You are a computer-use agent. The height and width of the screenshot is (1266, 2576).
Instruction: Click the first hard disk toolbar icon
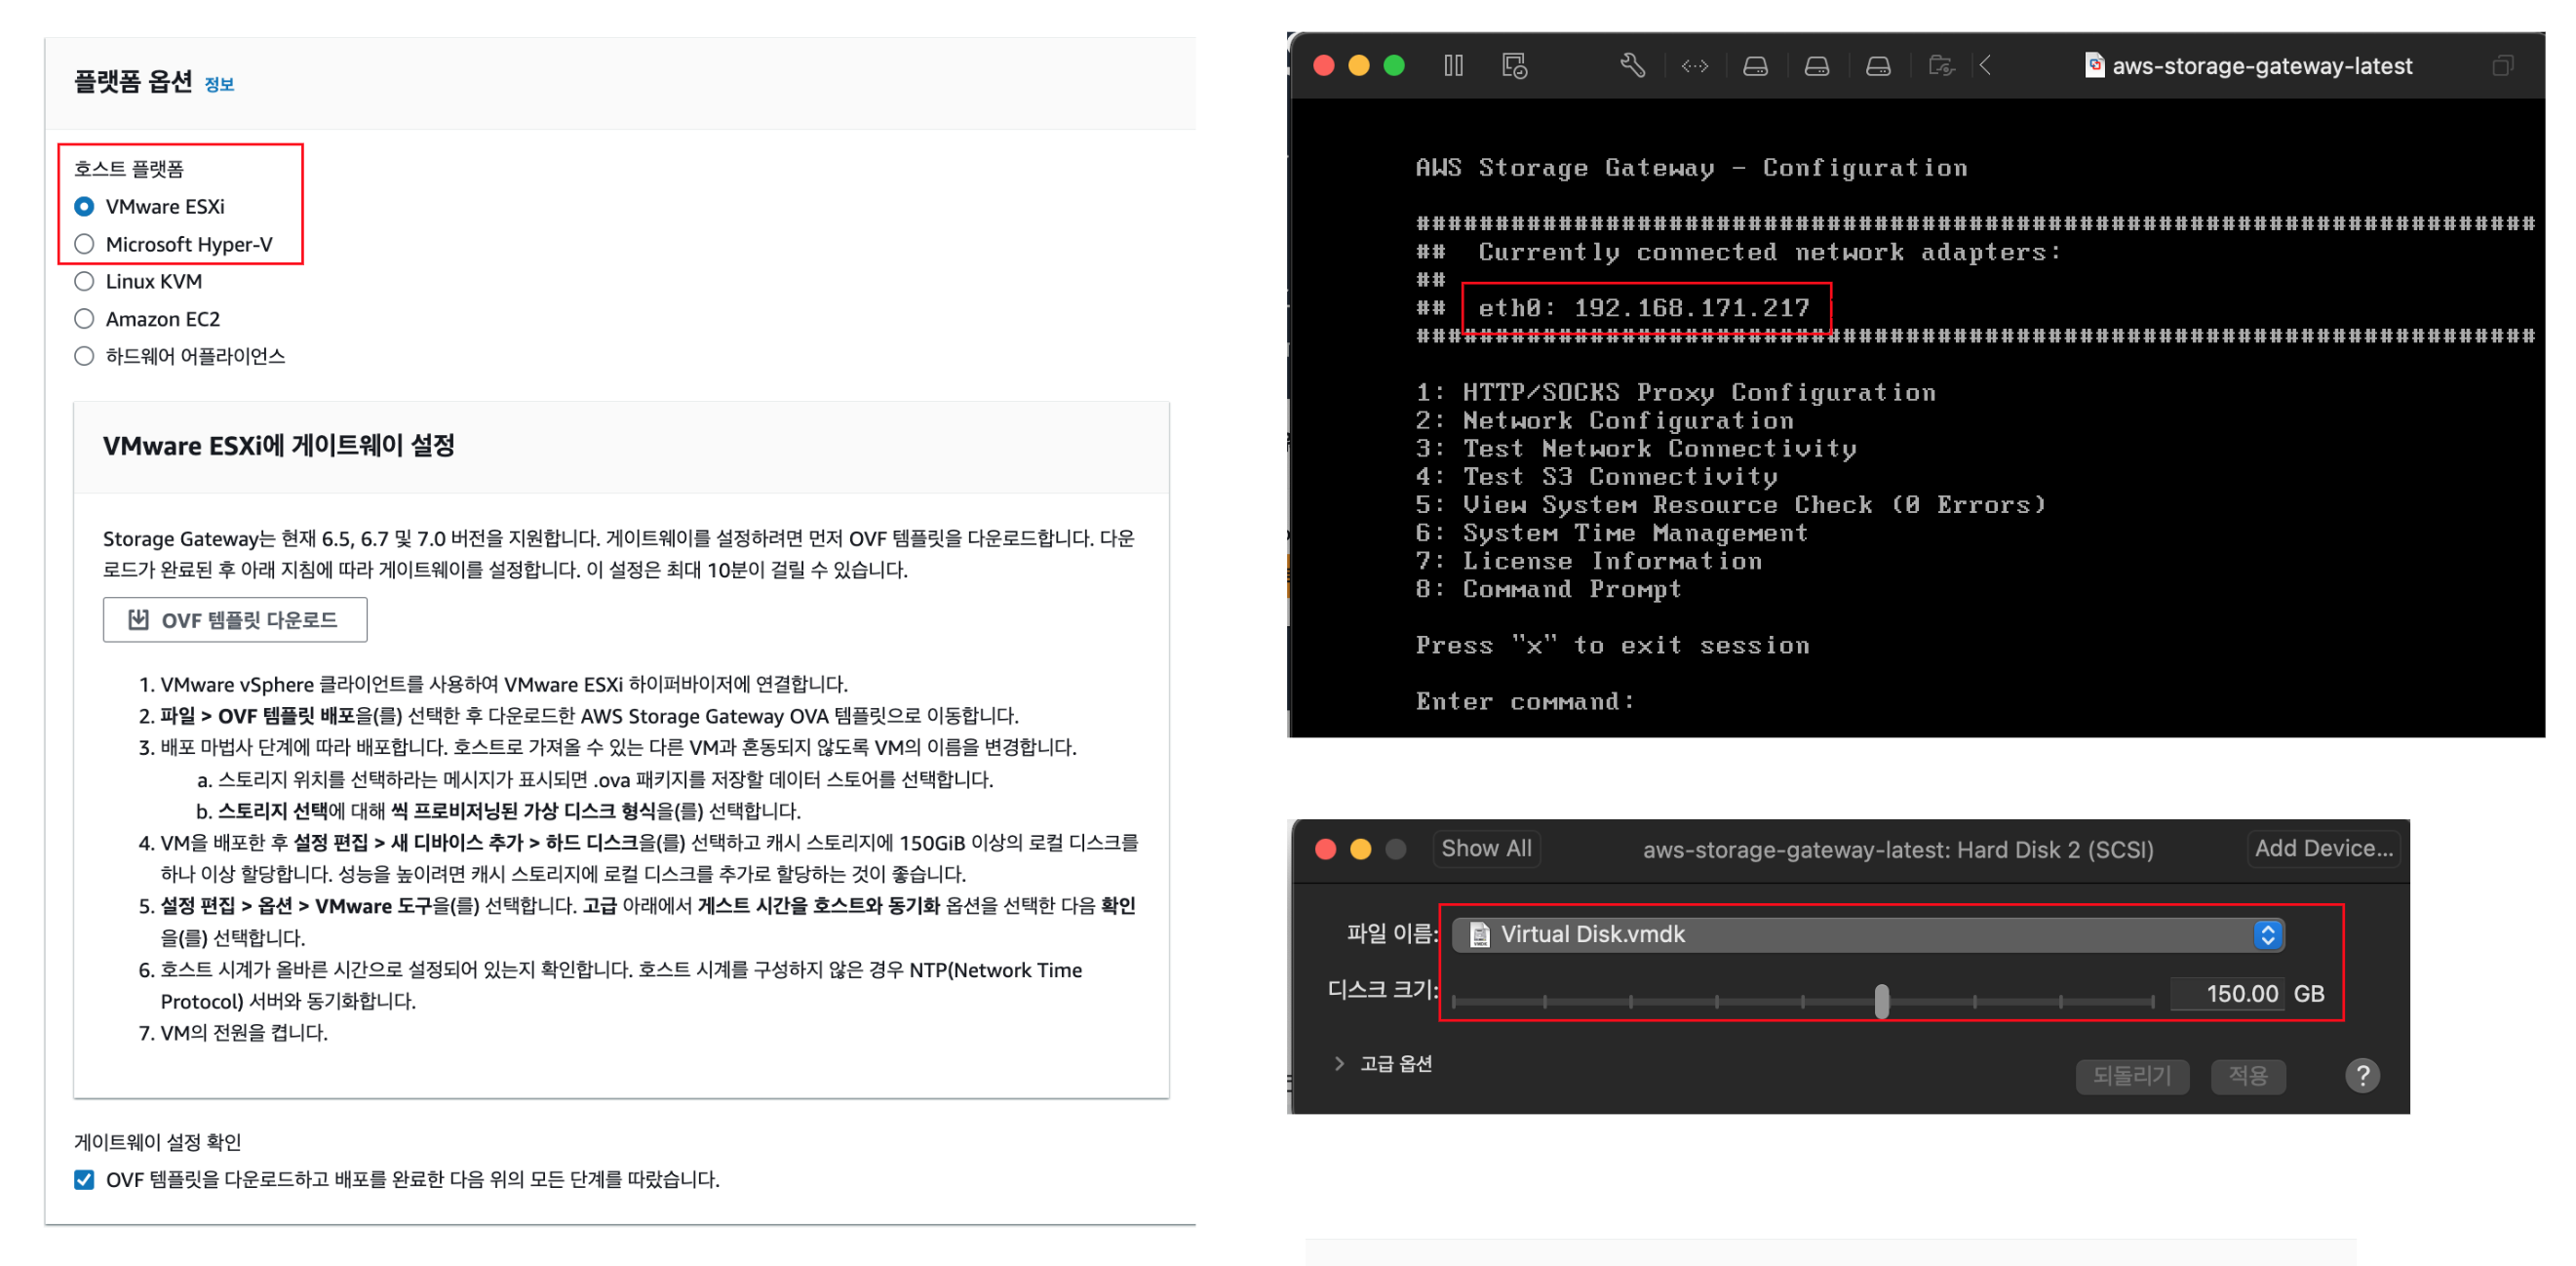click(x=1757, y=64)
